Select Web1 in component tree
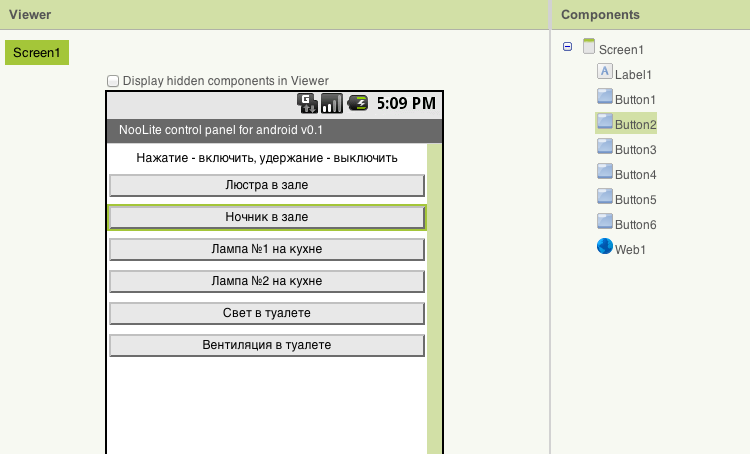Viewport: 750px width, 454px height. (630, 249)
